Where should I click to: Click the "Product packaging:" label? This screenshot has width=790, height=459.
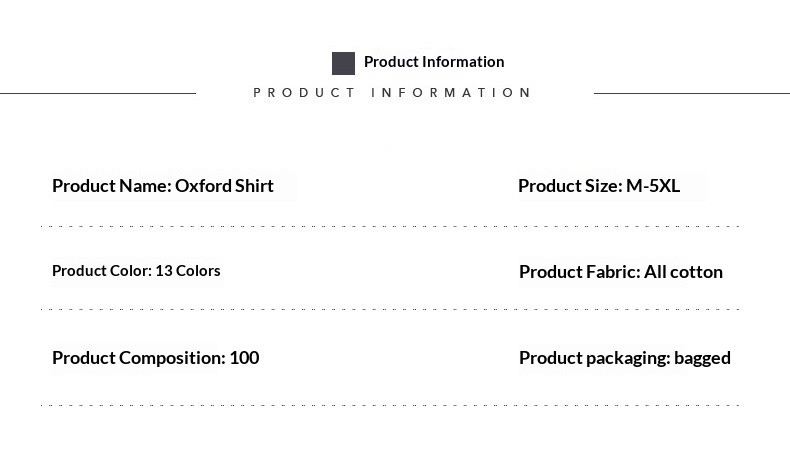click(594, 358)
